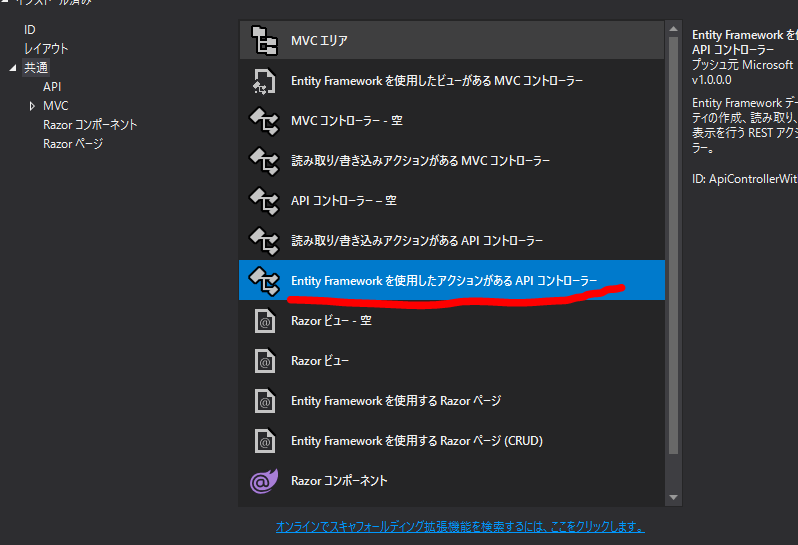Click icon beside Entity Framework ビューがある MVC コントローラー
The width and height of the screenshot is (798, 545).
click(x=264, y=81)
